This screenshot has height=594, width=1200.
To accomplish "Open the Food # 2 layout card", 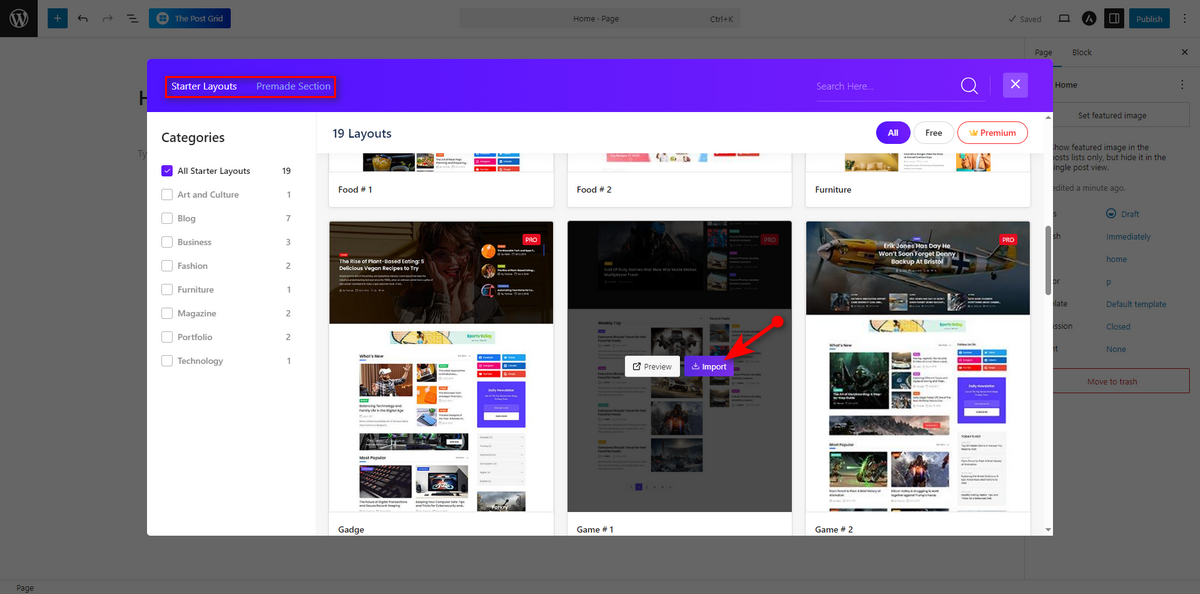I will click(x=680, y=179).
